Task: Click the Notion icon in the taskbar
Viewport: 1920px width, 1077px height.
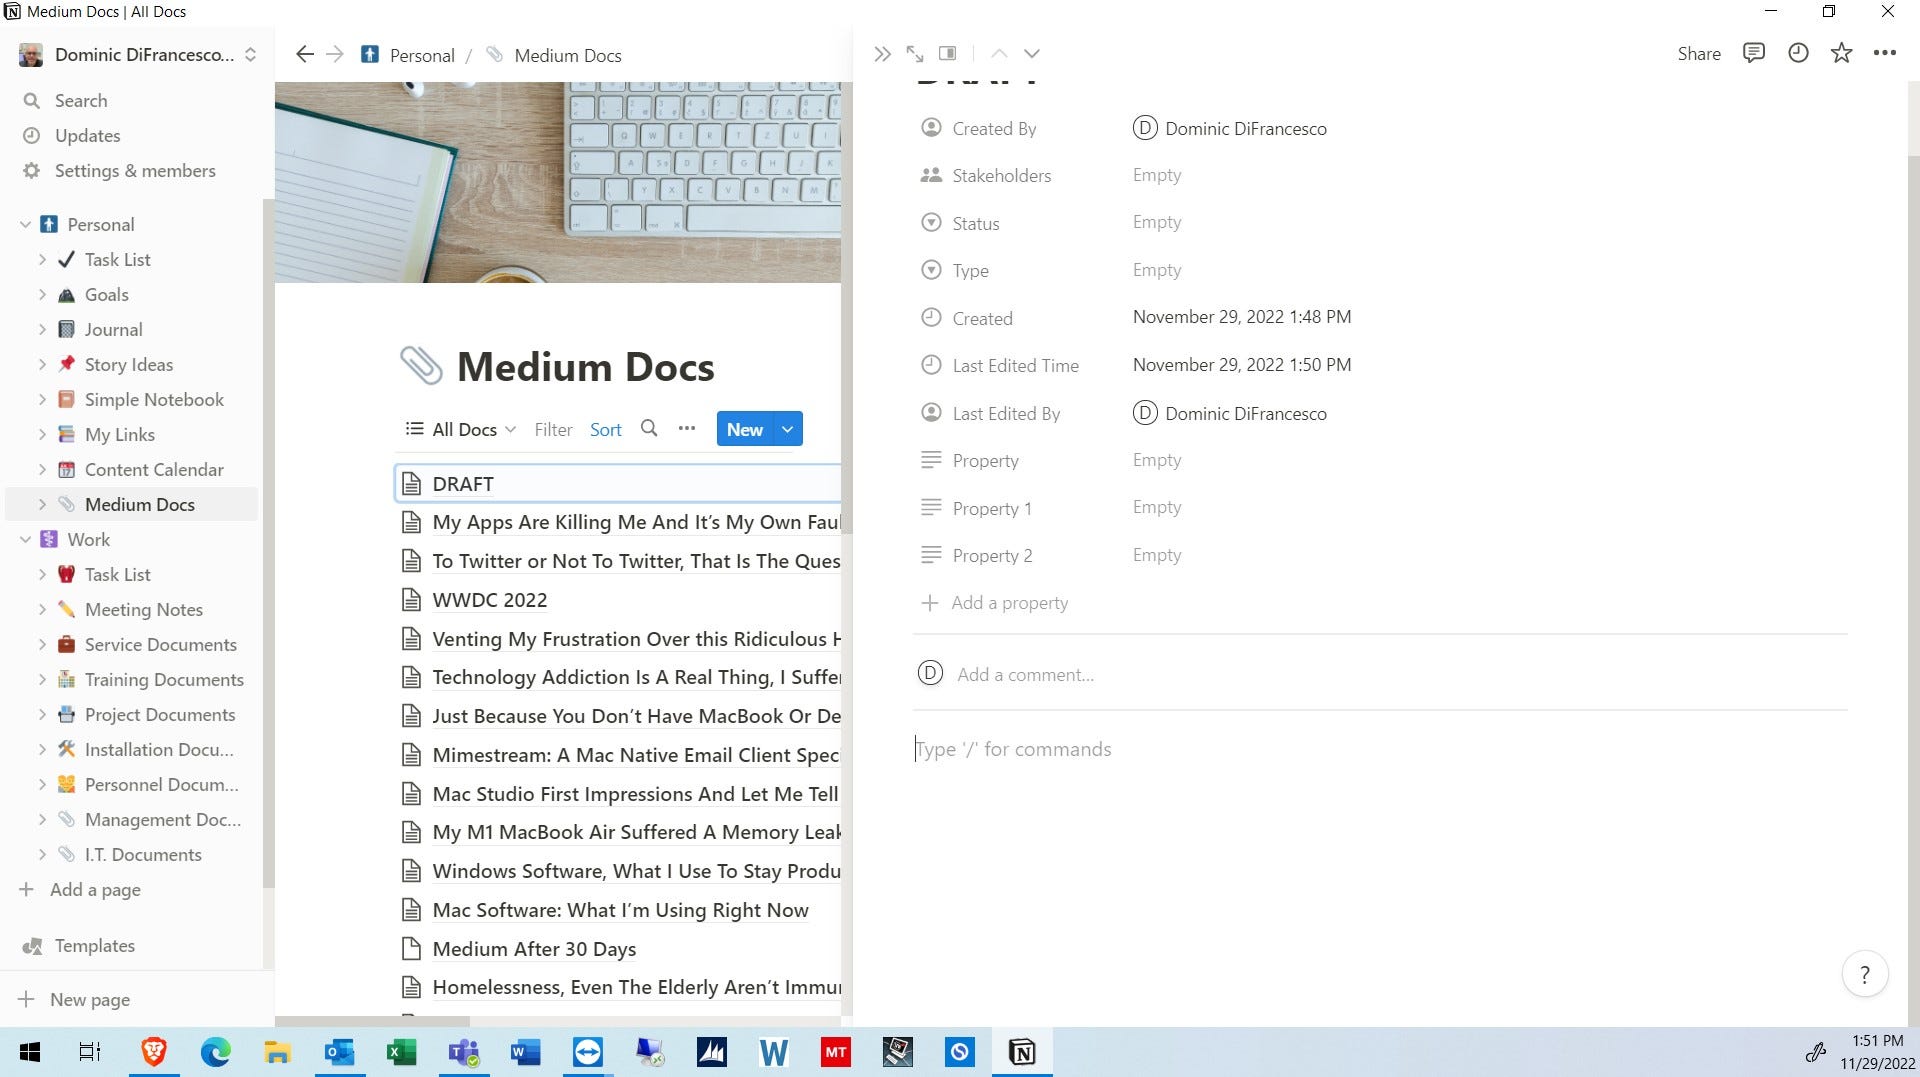Action: coord(1021,1052)
